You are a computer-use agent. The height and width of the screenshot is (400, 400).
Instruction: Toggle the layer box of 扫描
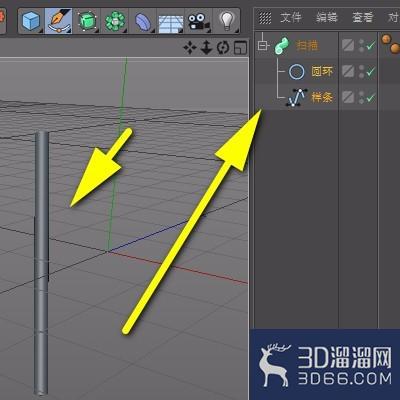[x=348, y=45]
